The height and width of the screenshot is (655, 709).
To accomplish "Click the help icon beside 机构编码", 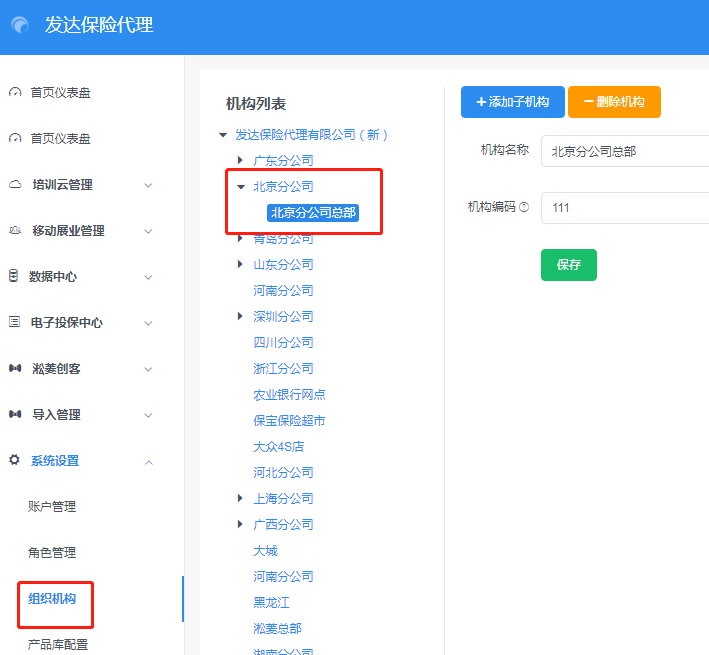I will pos(524,208).
